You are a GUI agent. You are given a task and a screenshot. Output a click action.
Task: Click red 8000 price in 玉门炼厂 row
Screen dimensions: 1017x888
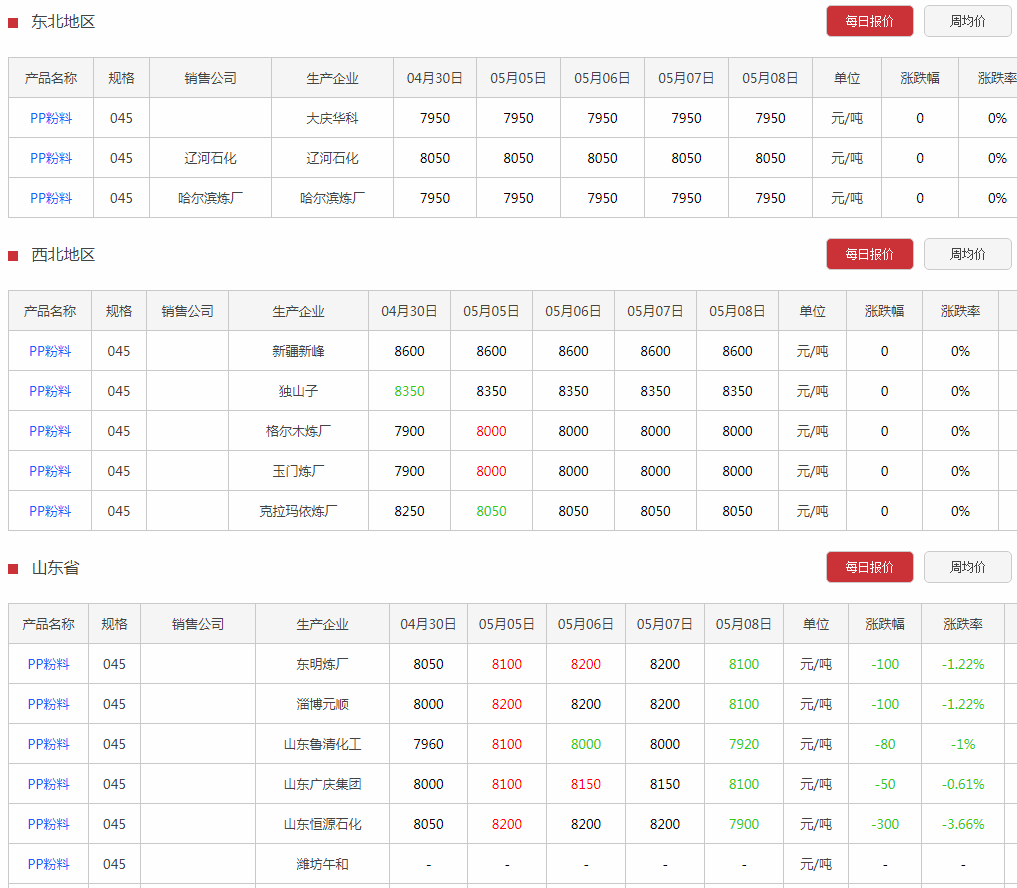tap(491, 472)
